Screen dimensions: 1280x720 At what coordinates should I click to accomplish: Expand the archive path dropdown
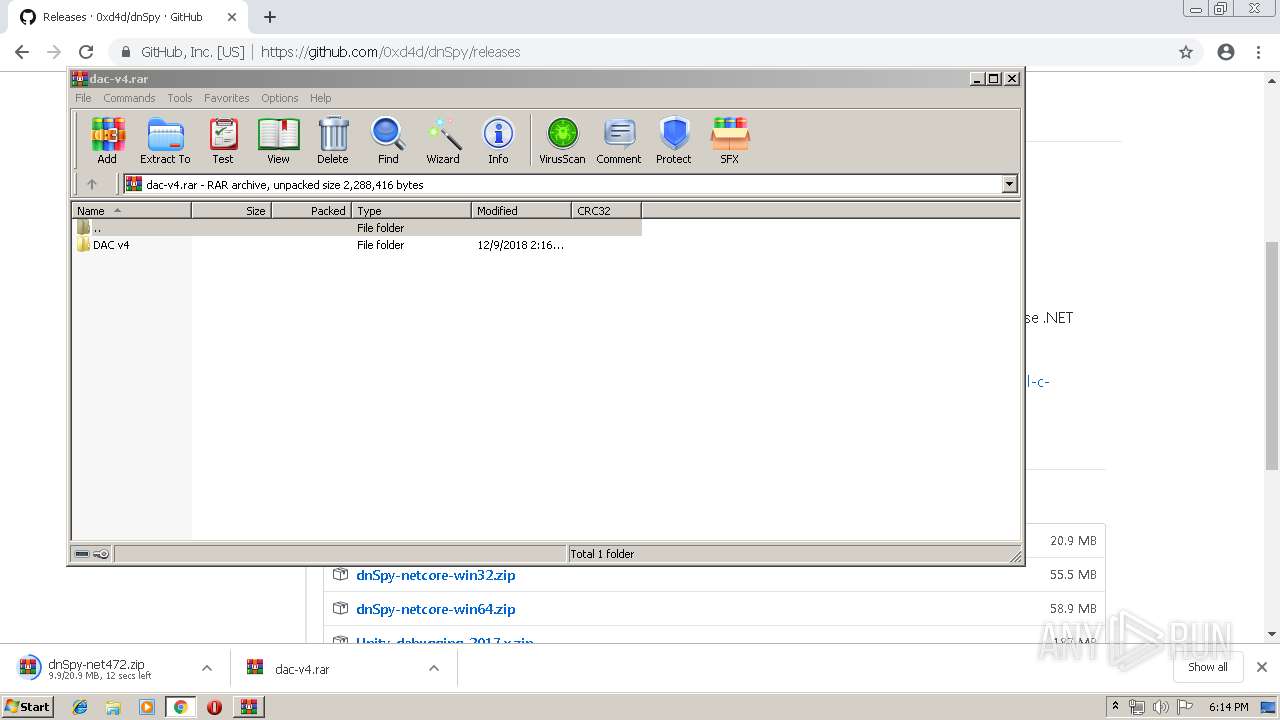tap(1009, 184)
